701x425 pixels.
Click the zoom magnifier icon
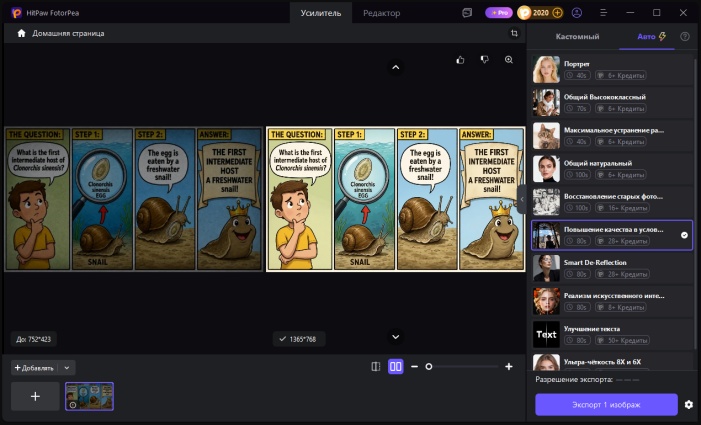coord(509,60)
